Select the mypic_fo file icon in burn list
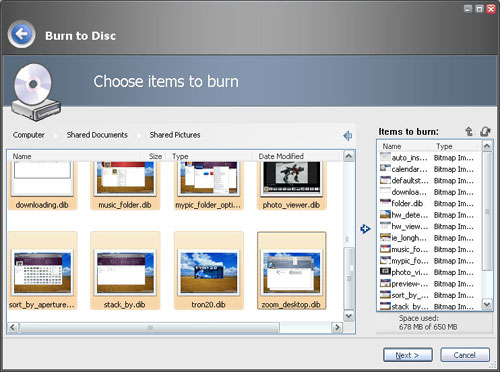Viewport: 500px width, 372px height. pos(385,260)
